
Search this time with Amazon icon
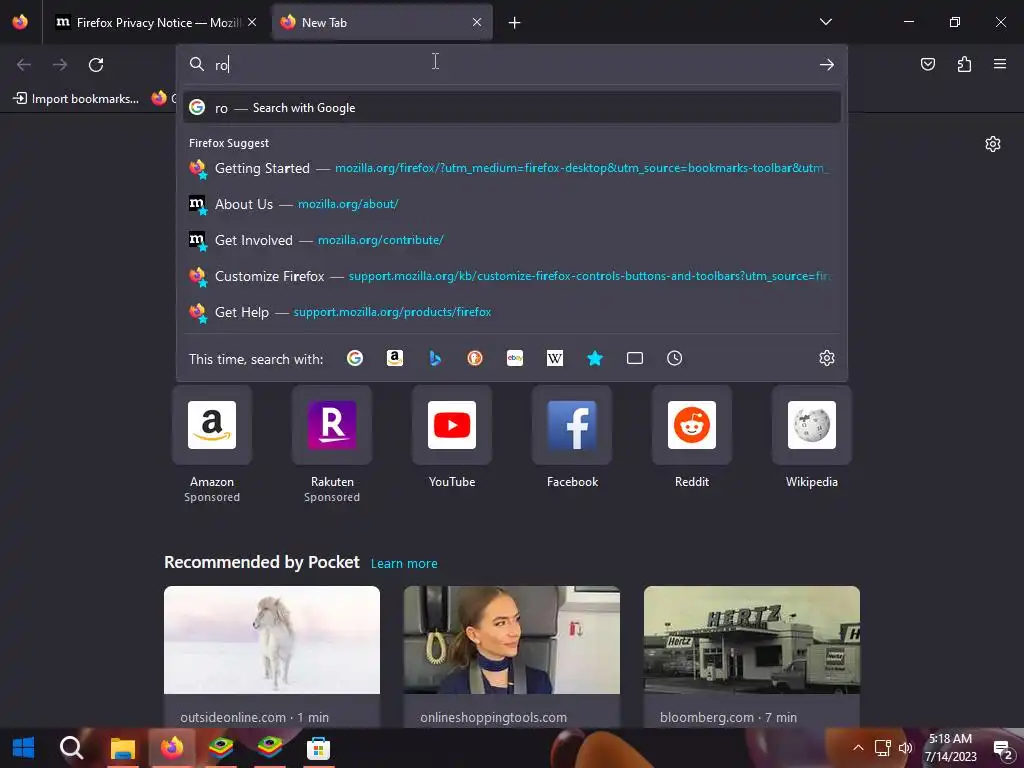coord(394,358)
